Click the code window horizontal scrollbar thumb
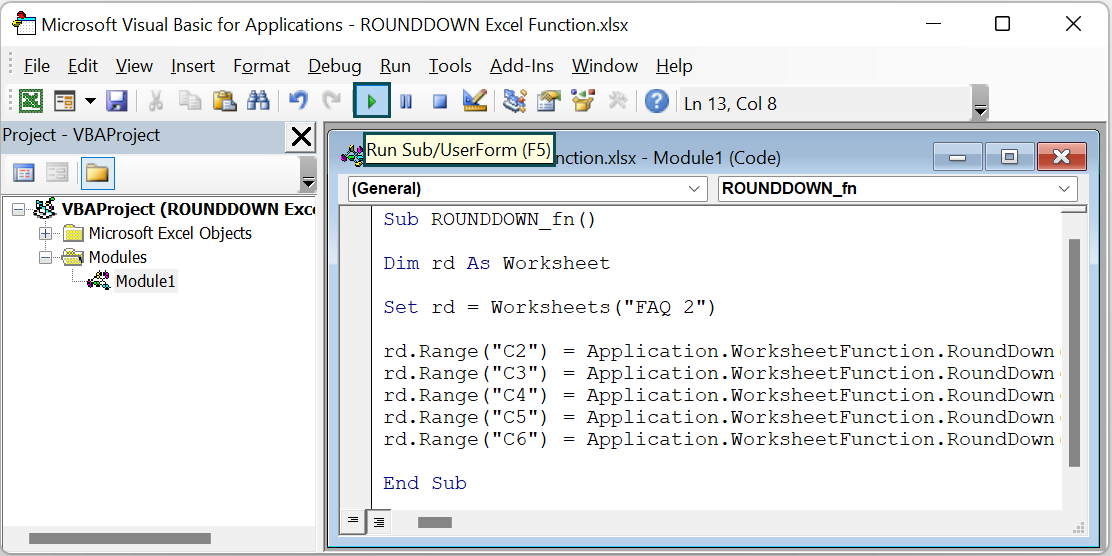Image resolution: width=1112 pixels, height=556 pixels. pos(435,523)
